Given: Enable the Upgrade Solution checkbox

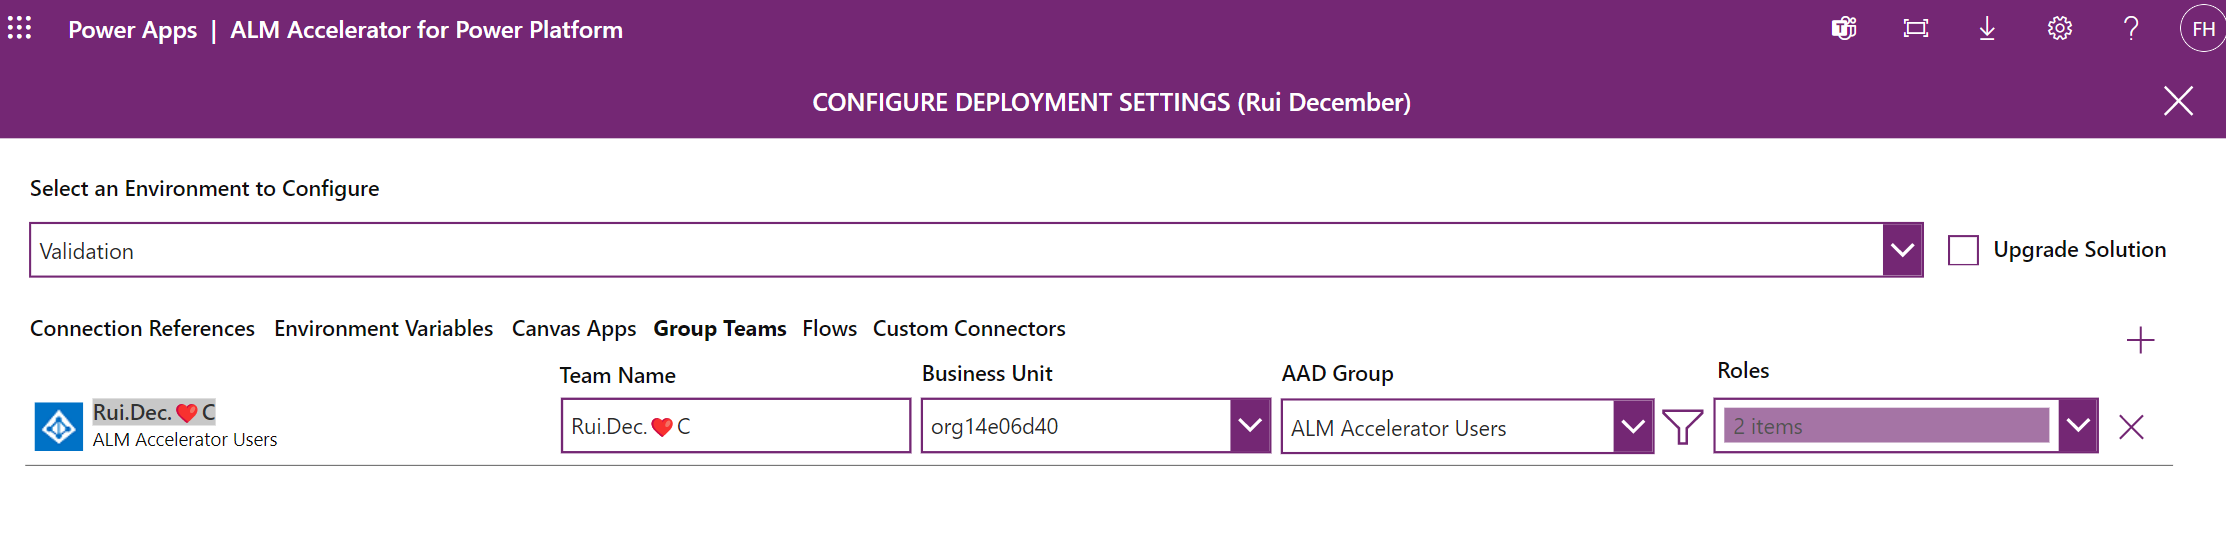Looking at the screenshot, I should [1963, 250].
